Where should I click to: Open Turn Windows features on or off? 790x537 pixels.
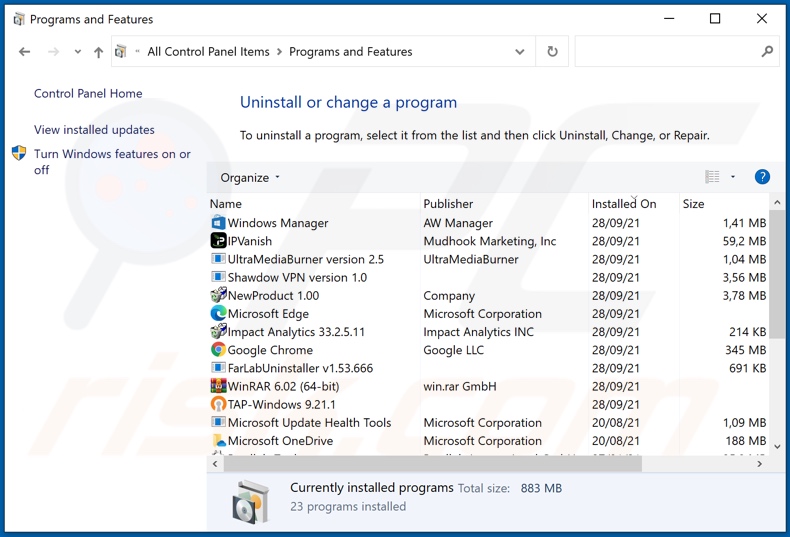(112, 162)
